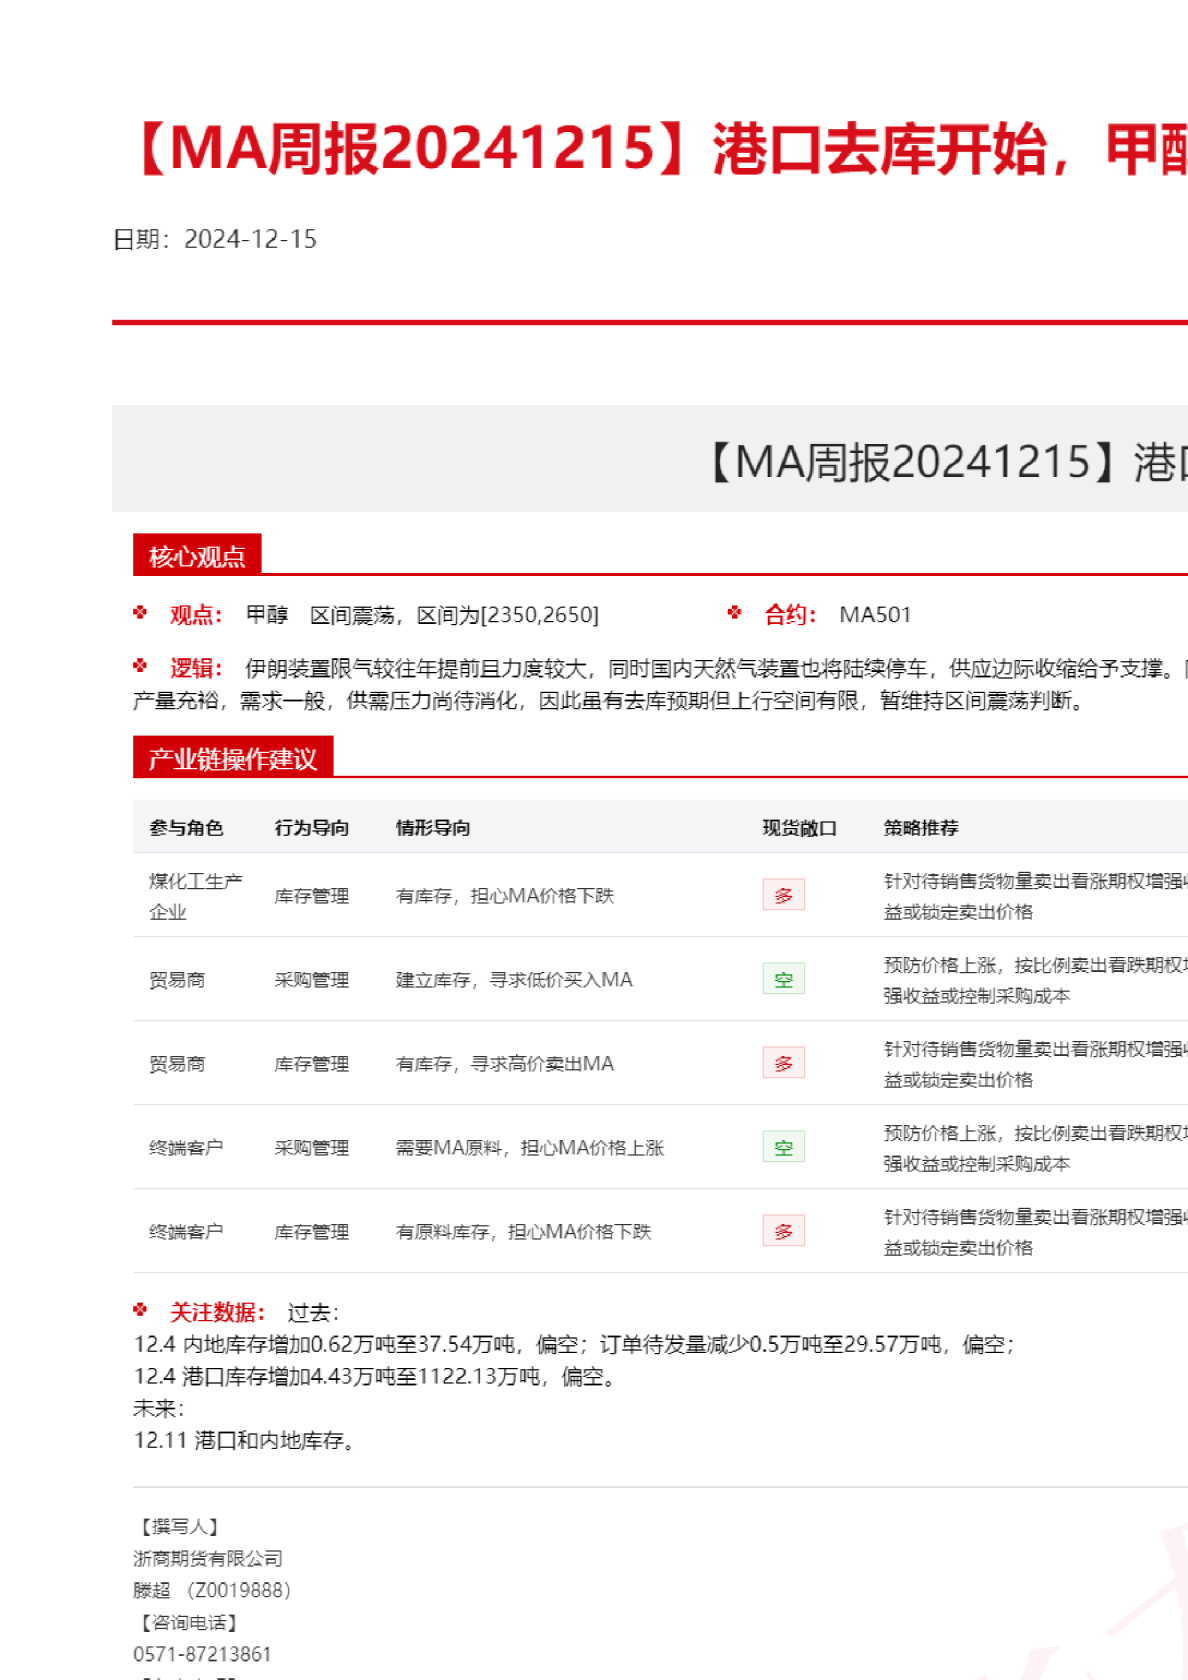1188x1680 pixels.
Task: Click the 情形导向 column header
Action: [x=433, y=828]
